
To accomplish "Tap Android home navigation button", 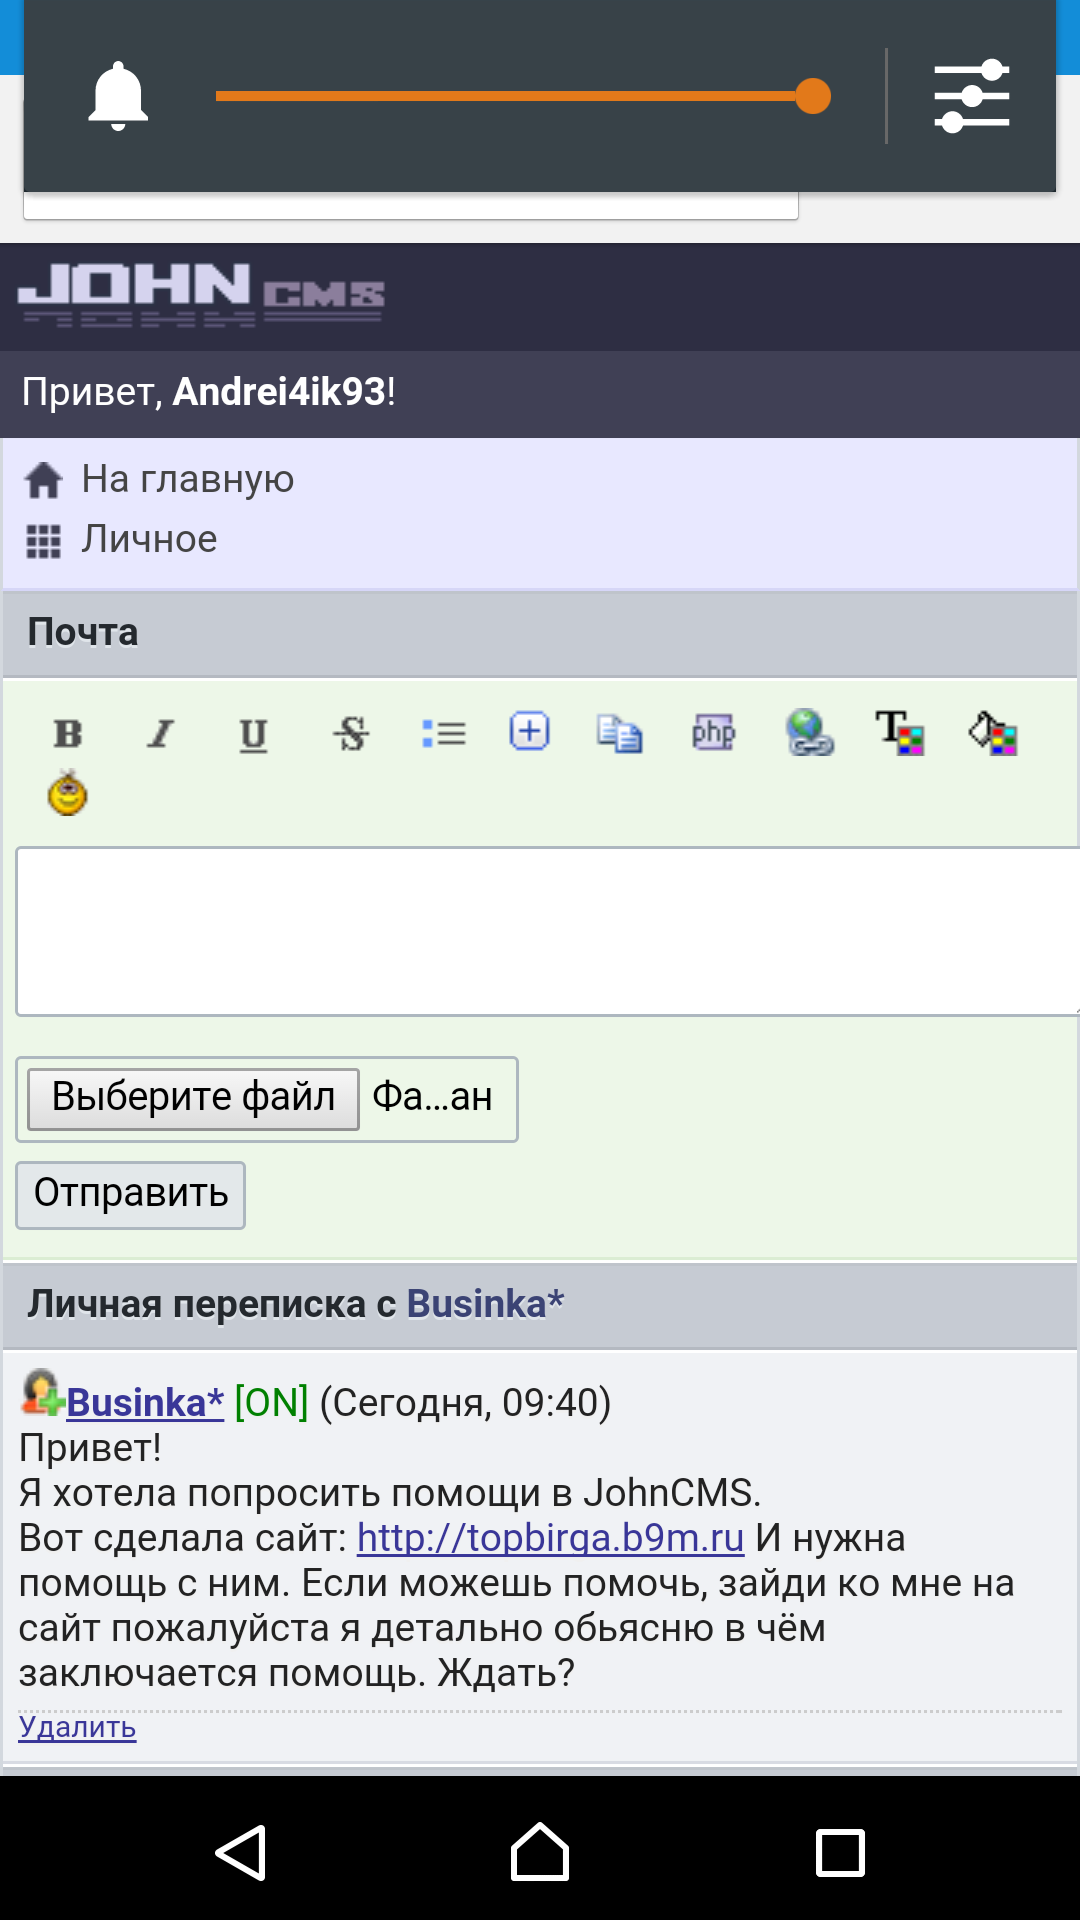I will [540, 1852].
